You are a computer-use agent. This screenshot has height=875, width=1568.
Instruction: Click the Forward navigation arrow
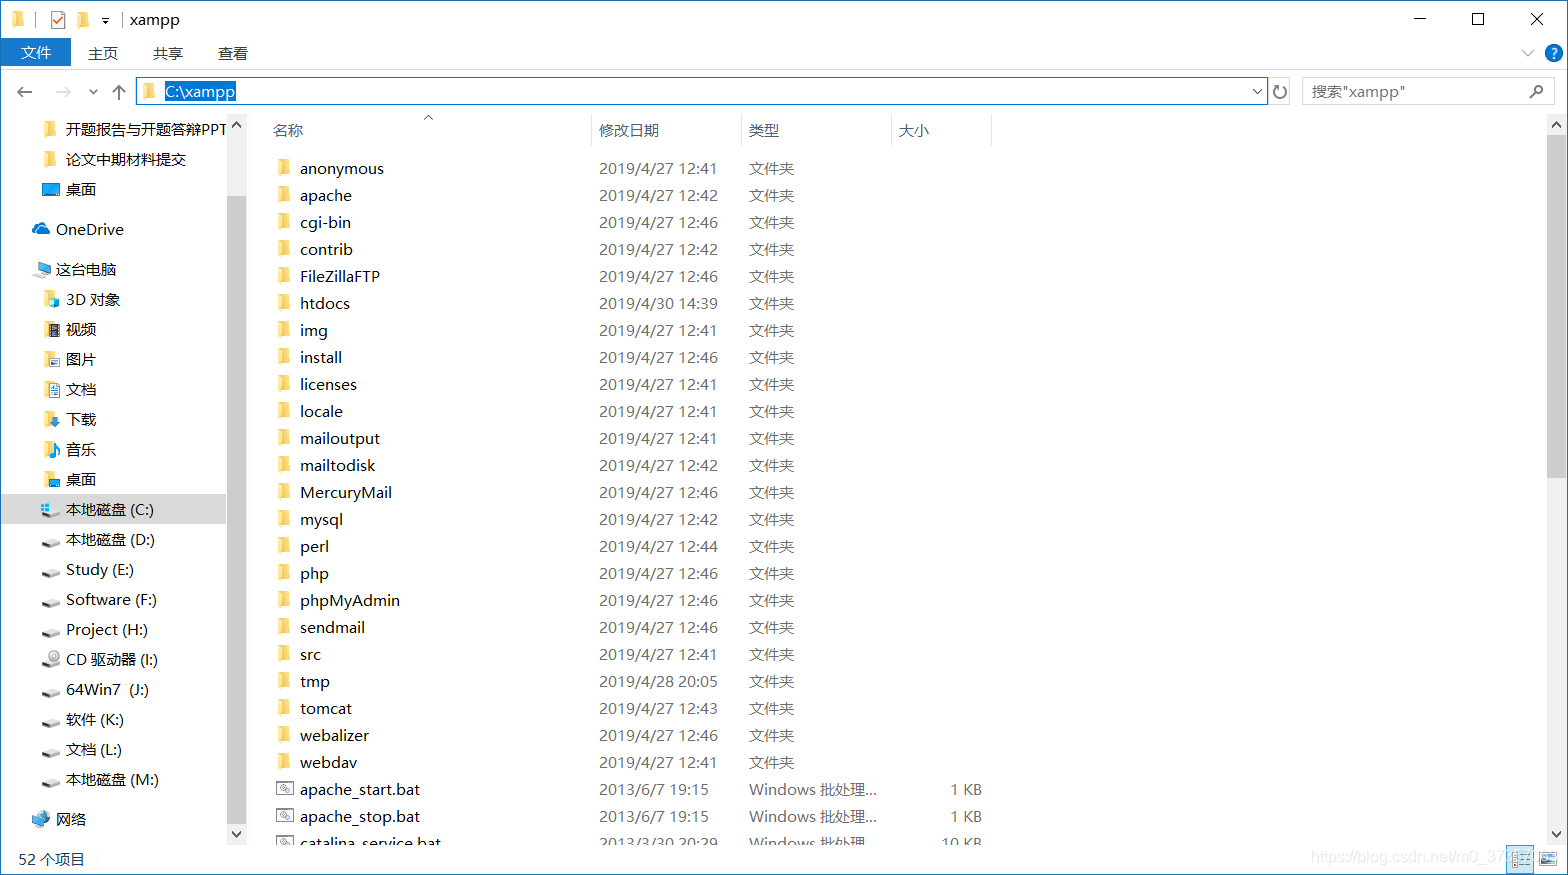pos(63,92)
